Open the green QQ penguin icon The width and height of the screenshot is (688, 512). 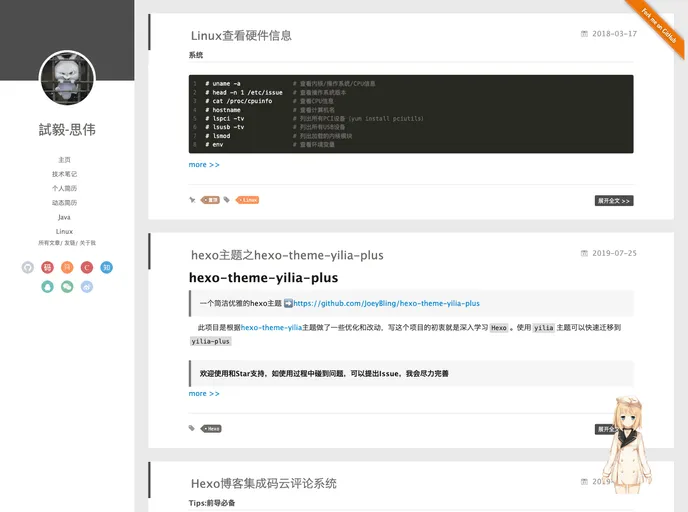pos(47,287)
